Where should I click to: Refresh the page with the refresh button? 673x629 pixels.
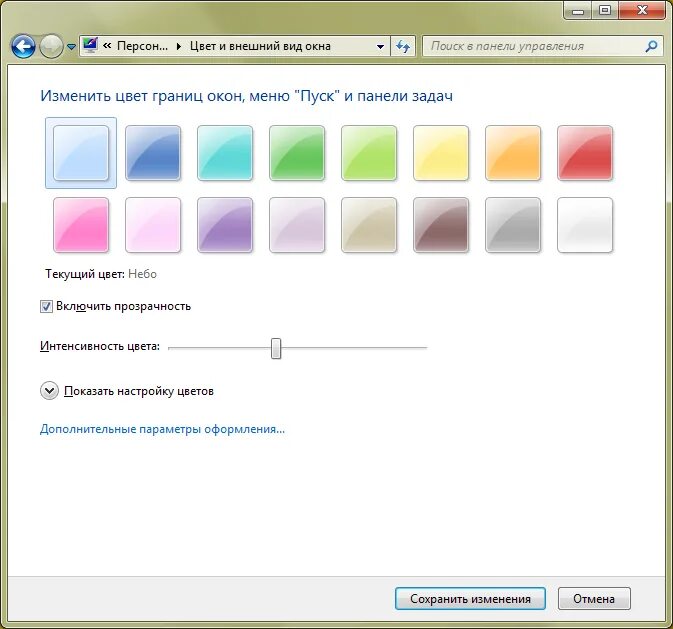[403, 46]
